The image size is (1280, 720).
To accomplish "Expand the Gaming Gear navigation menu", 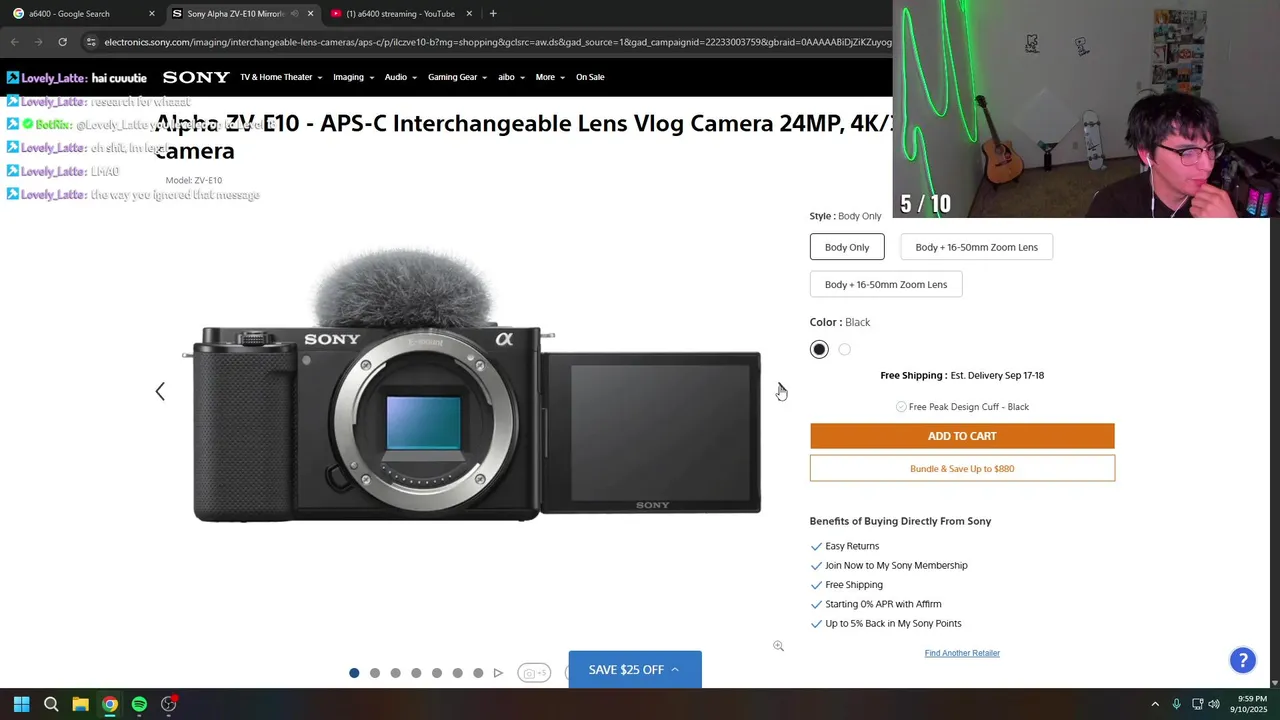I will pos(457,77).
